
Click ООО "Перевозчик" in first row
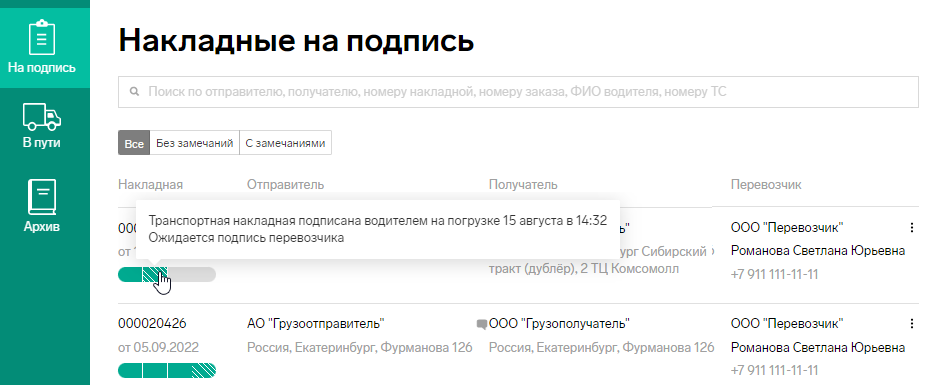click(x=787, y=228)
